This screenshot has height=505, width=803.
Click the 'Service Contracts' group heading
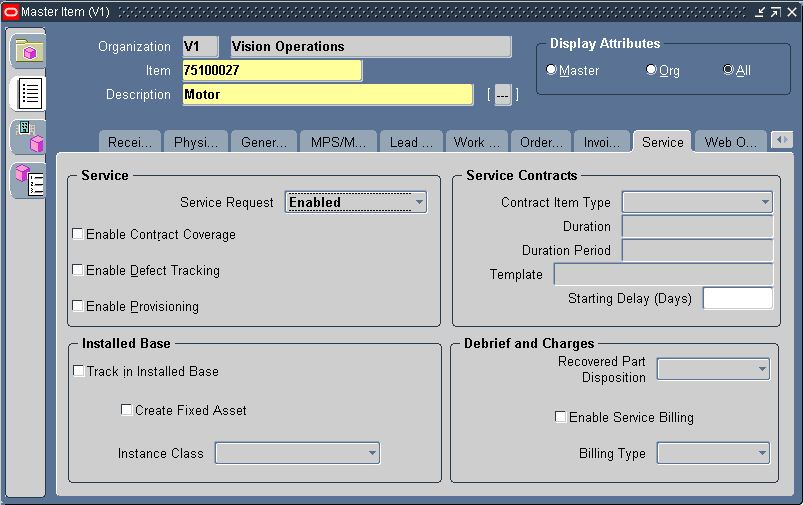pyautogui.click(x=521, y=176)
